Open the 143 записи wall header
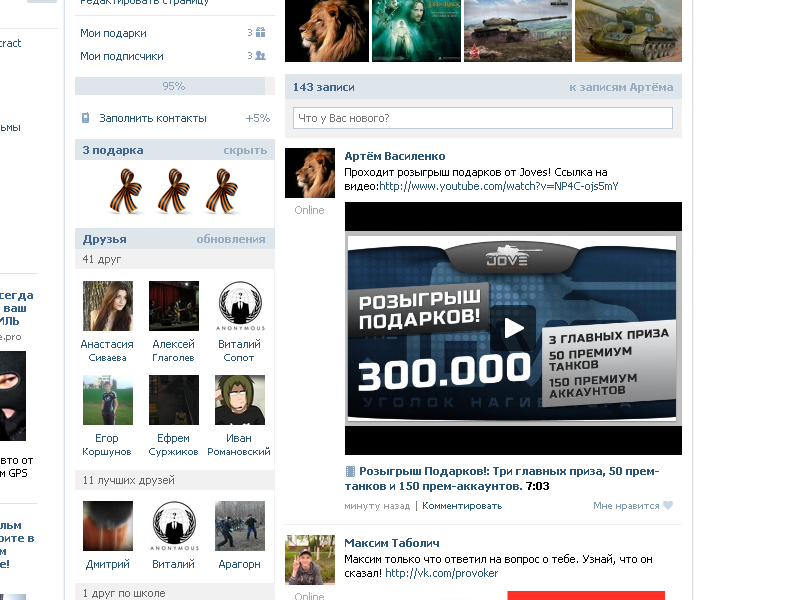This screenshot has width=800, height=600. click(323, 87)
